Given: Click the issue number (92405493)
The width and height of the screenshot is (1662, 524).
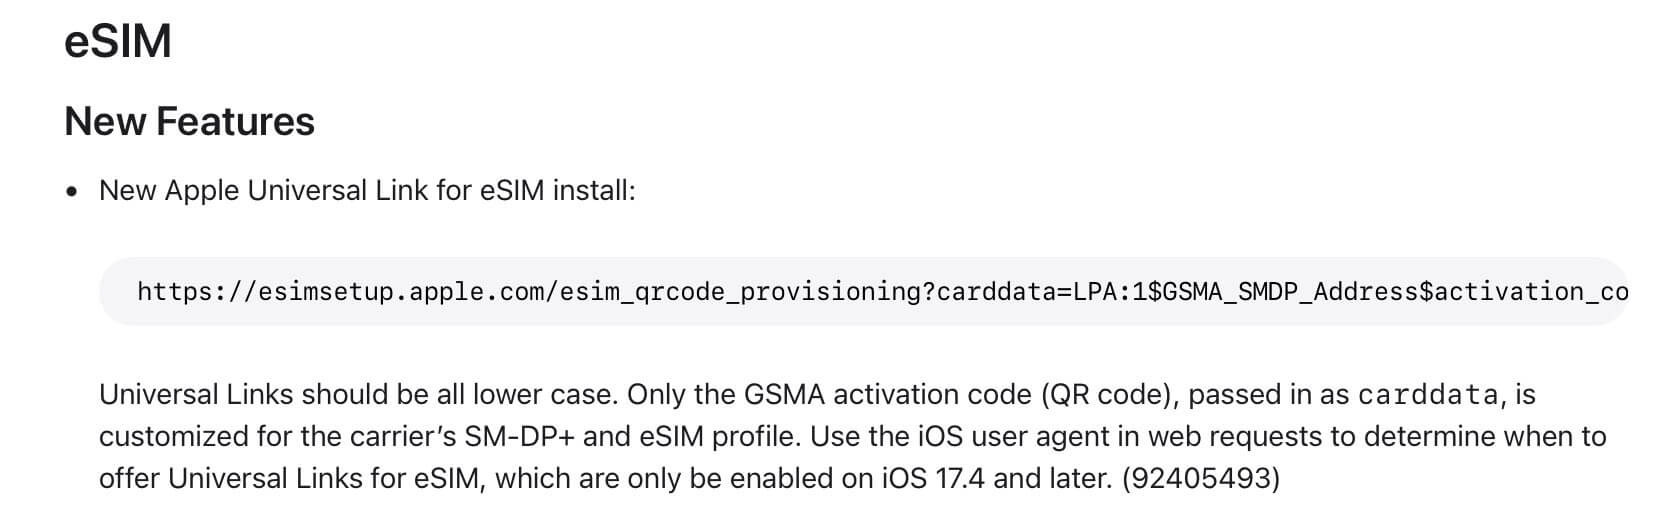Looking at the screenshot, I should (1201, 478).
